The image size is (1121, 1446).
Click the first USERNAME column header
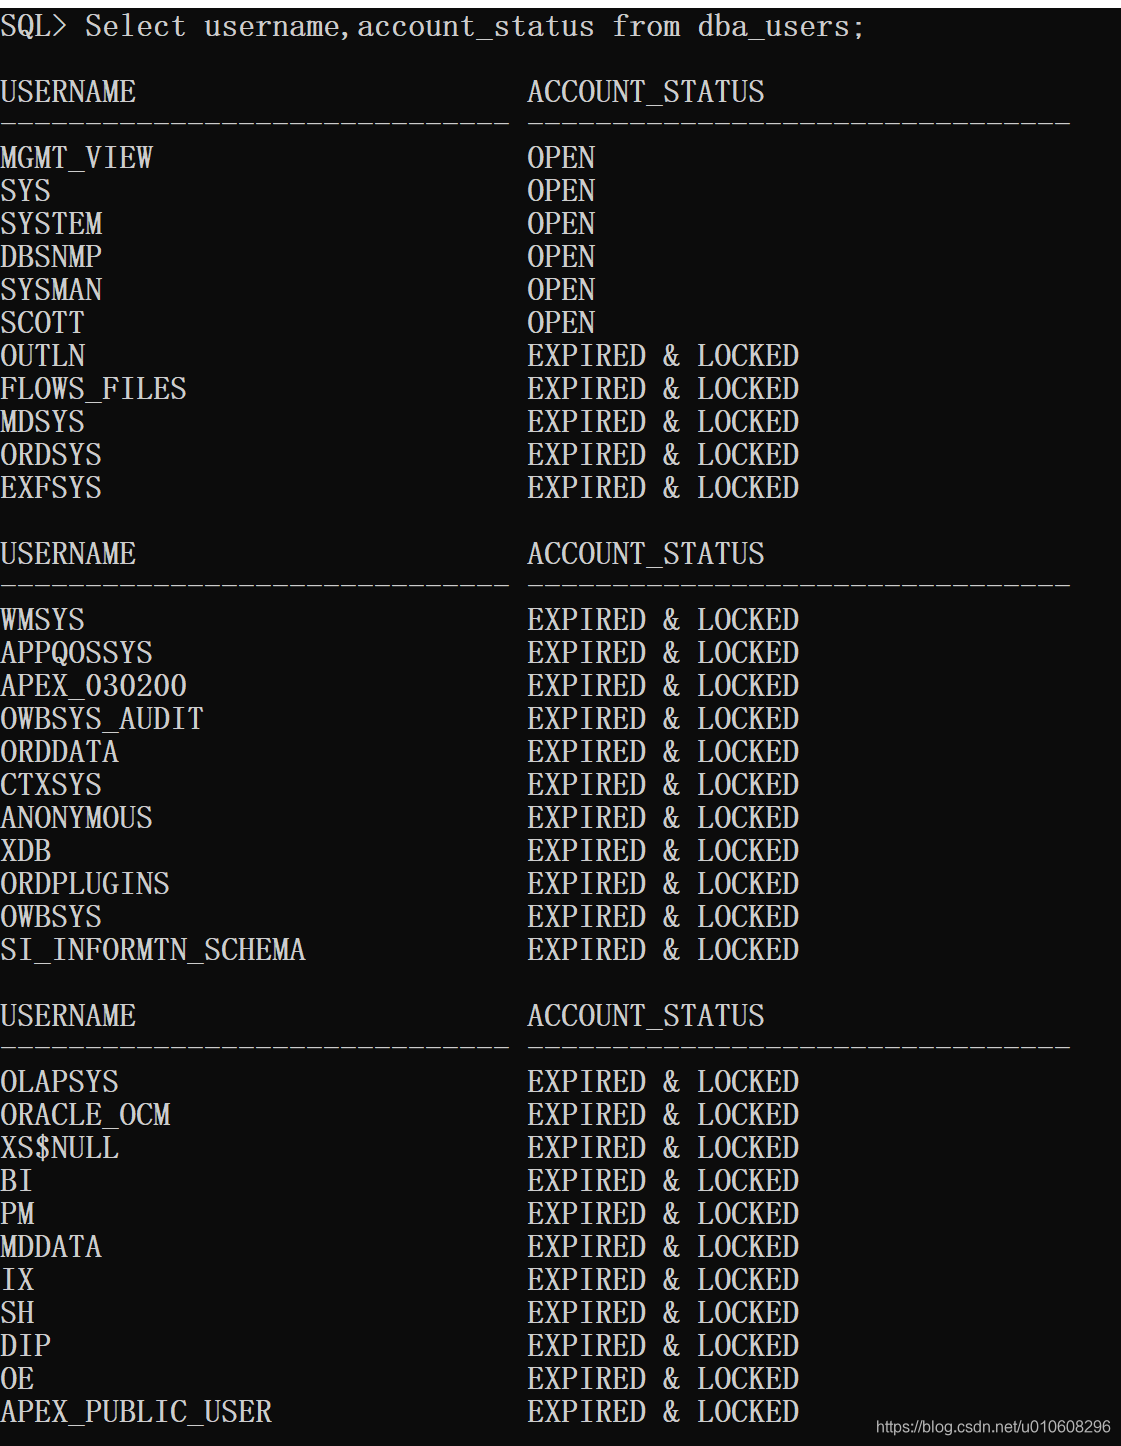68,92
